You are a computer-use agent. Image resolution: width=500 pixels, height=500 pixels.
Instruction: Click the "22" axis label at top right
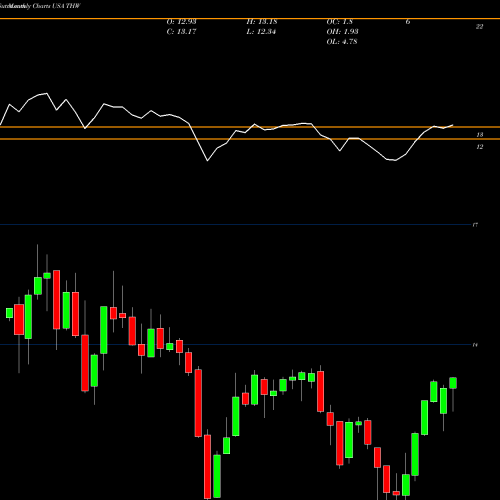(479, 27)
